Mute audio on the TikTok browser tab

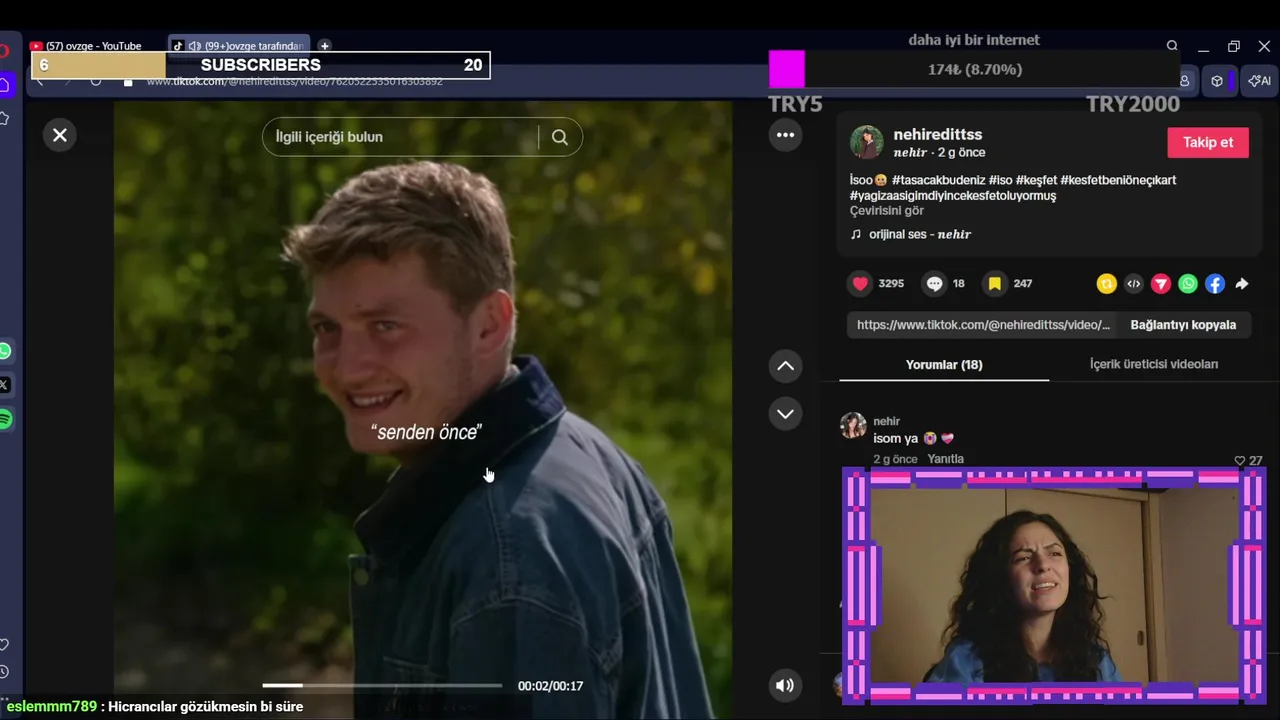[x=194, y=46]
